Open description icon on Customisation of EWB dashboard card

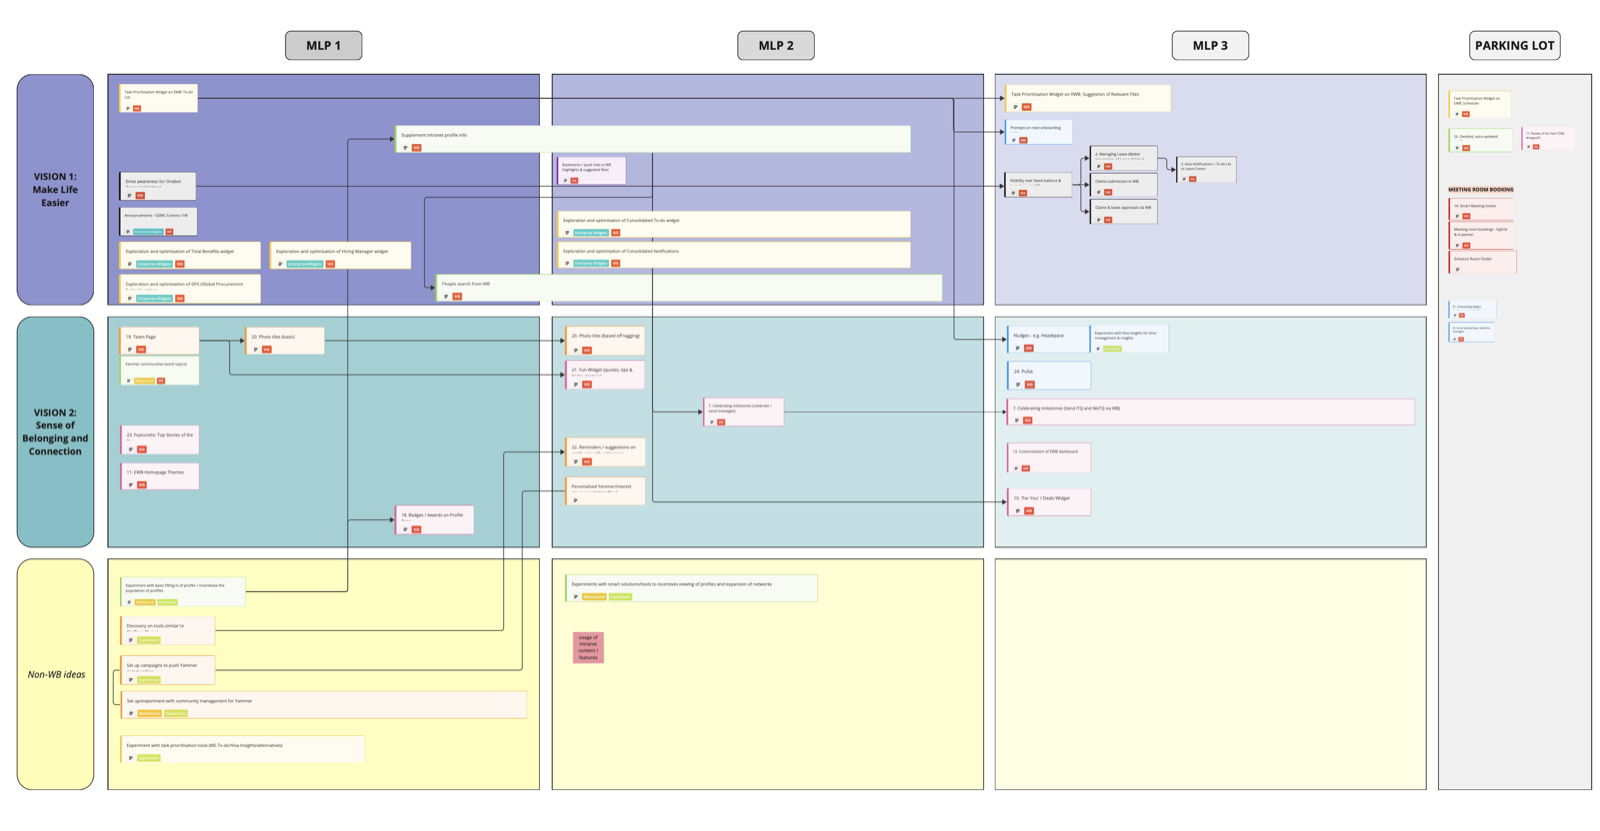[x=1016, y=468]
